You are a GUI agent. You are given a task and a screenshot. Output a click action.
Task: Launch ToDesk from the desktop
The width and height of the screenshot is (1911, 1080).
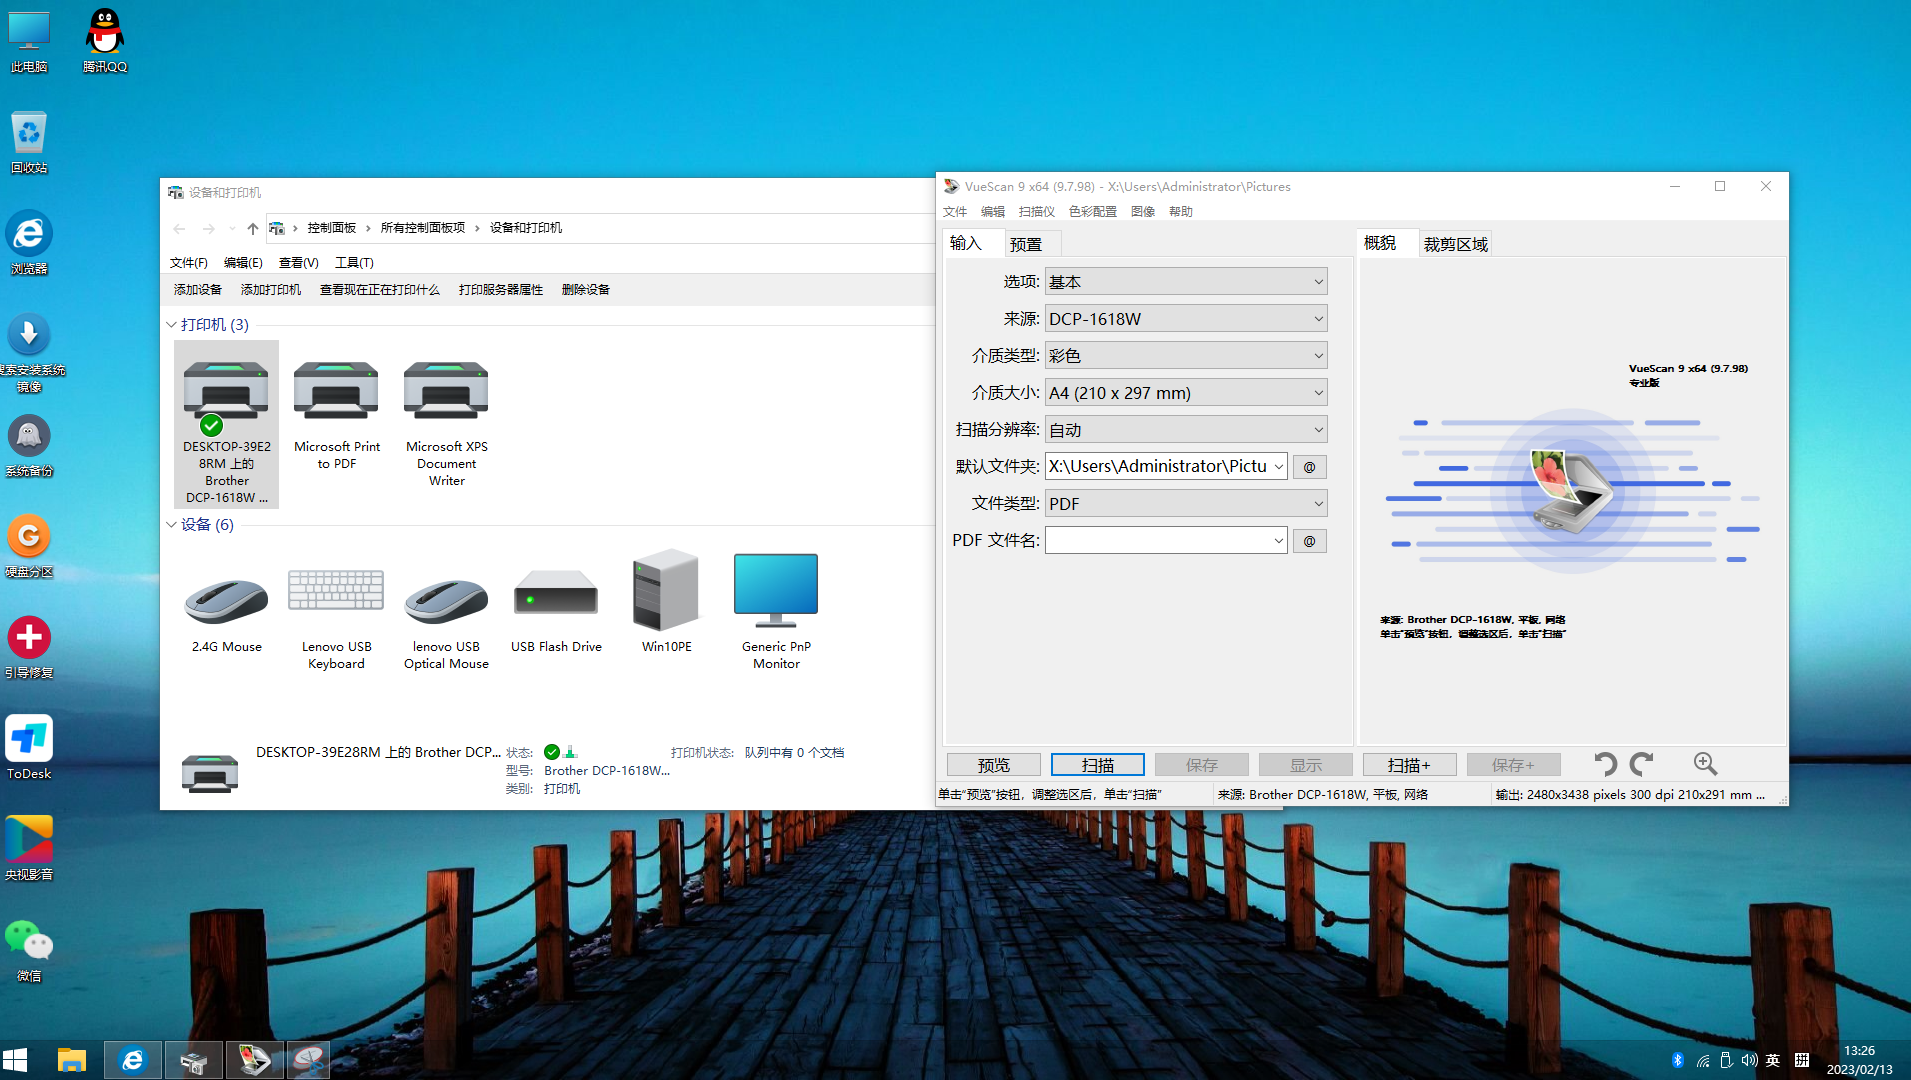29,748
